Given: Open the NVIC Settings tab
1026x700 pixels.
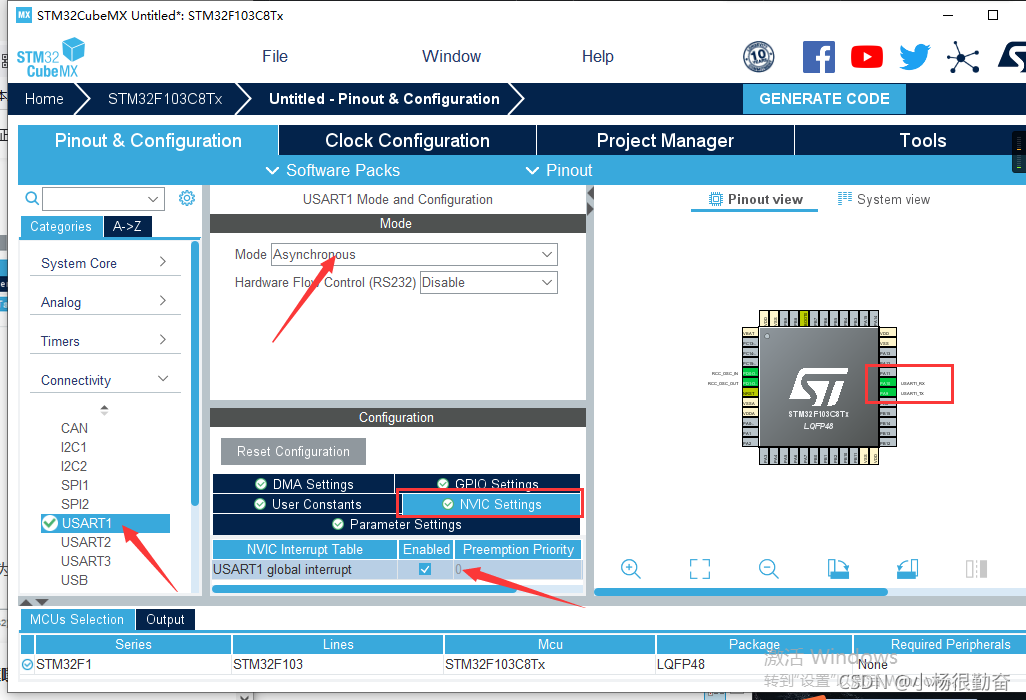Looking at the screenshot, I should coord(491,504).
